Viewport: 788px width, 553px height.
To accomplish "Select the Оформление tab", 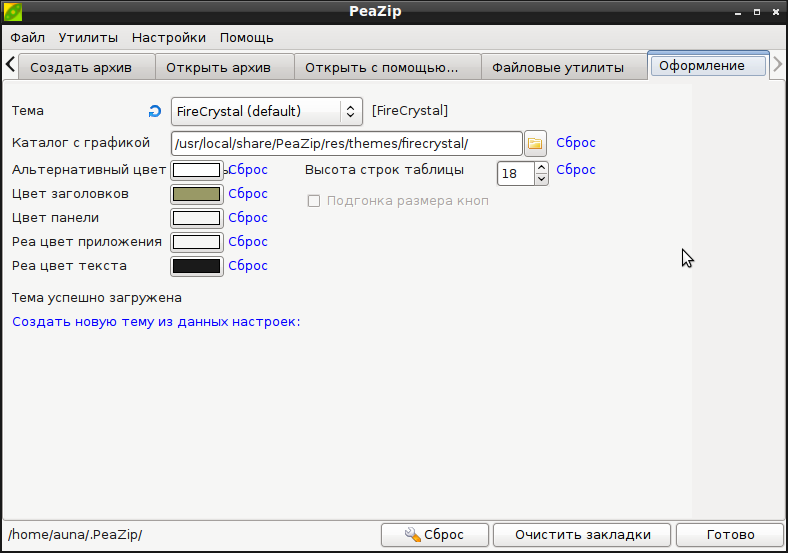I will [x=708, y=66].
